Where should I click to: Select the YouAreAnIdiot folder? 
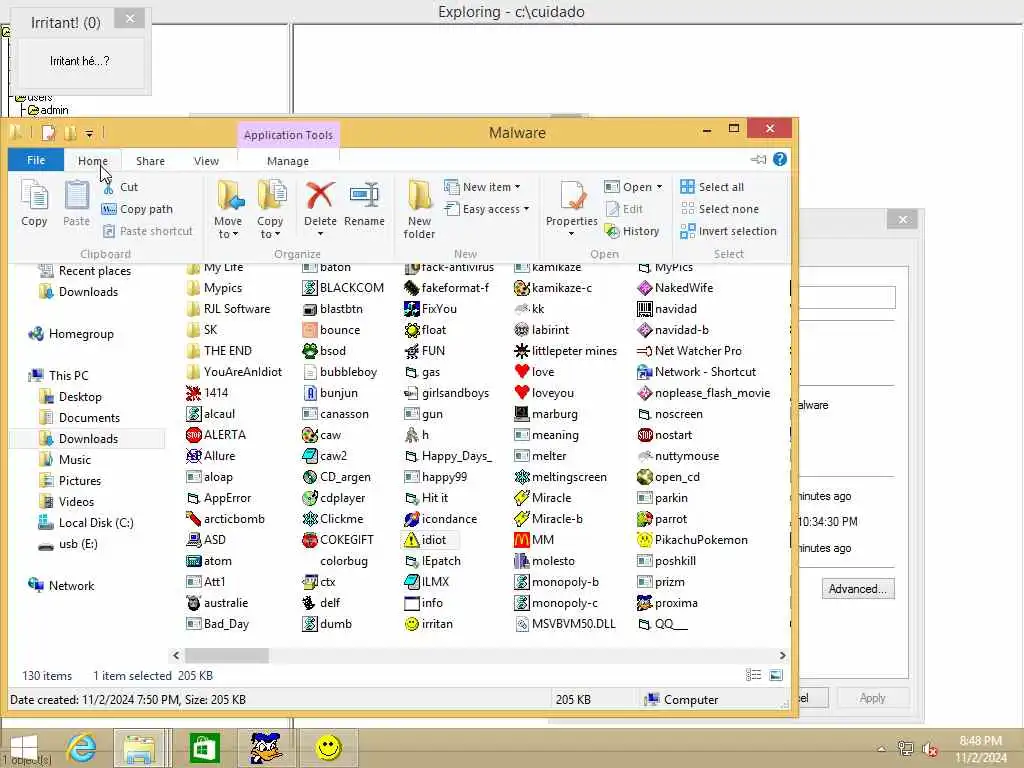click(x=234, y=372)
